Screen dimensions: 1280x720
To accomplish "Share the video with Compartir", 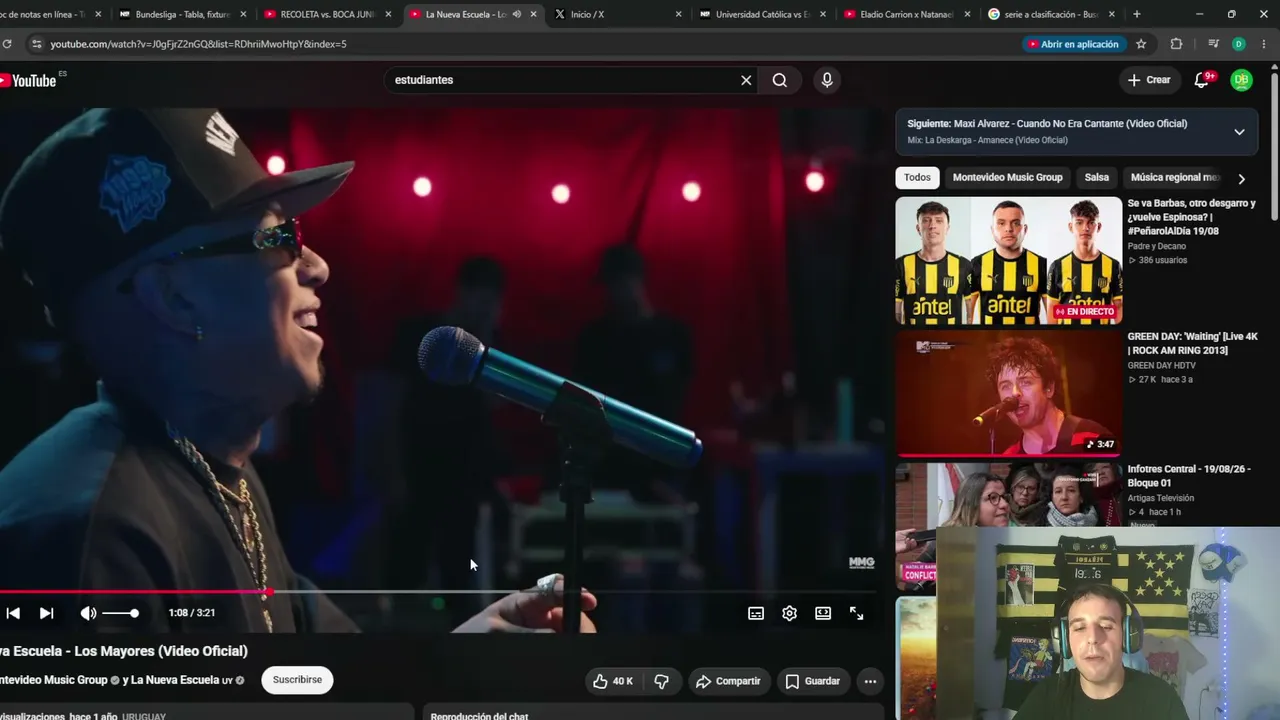I will 728,681.
